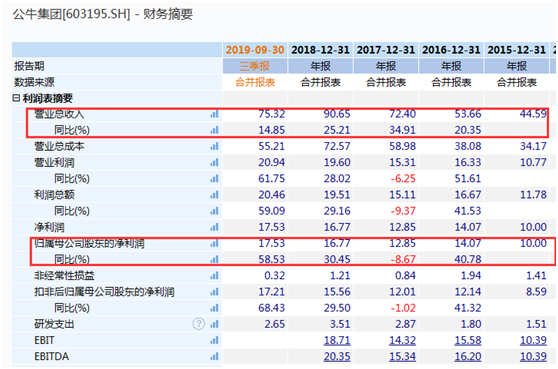The height and width of the screenshot is (369, 558).
Task: Select 研发支出 value 2.65
Action: click(274, 324)
